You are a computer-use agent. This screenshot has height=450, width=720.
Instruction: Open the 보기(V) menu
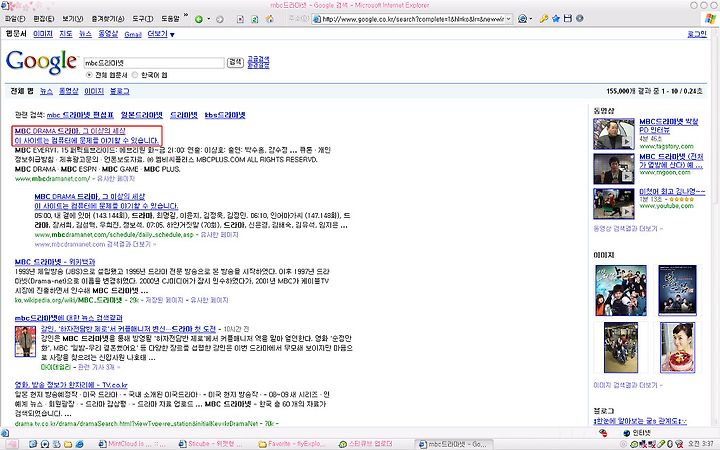(x=73, y=19)
